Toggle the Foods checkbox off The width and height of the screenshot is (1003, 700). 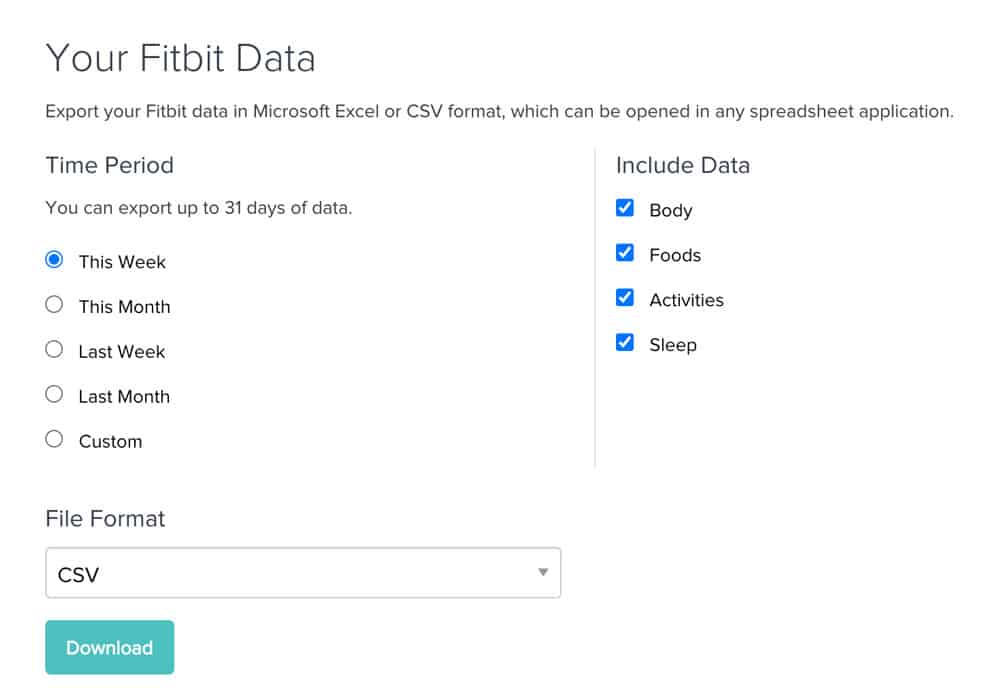[x=625, y=253]
